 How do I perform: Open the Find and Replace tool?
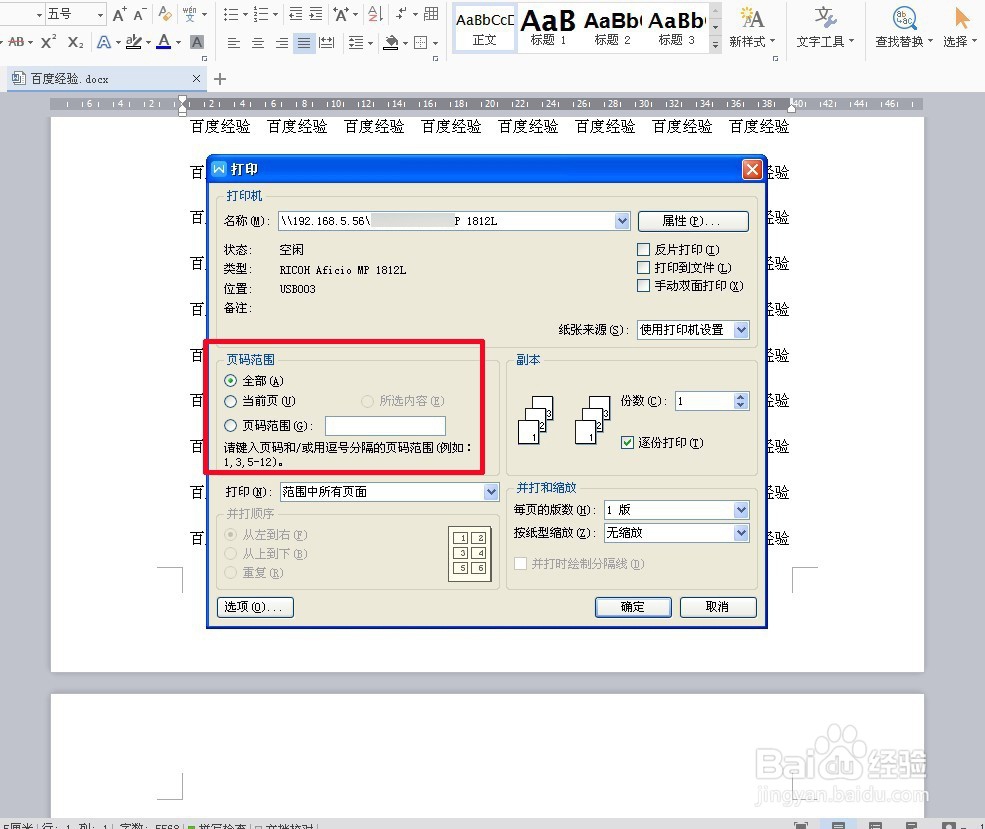click(x=904, y=26)
